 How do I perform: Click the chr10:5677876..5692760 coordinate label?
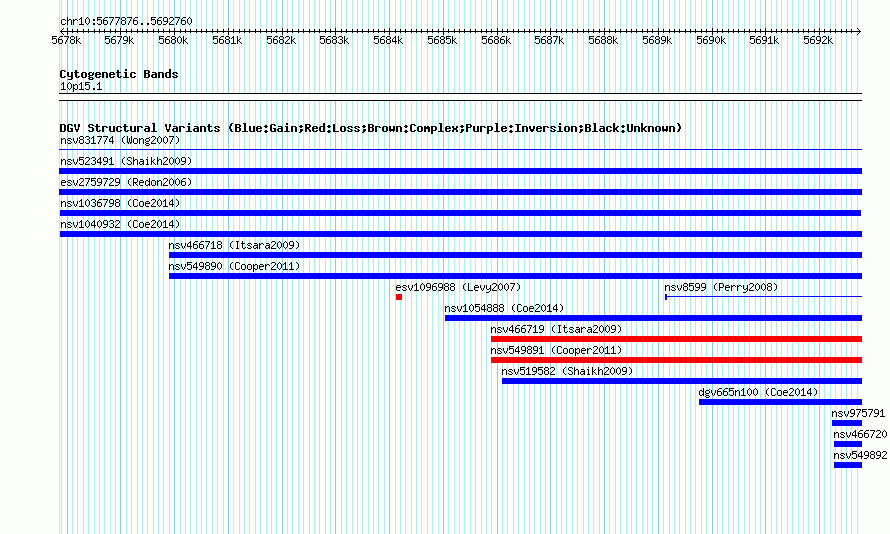(126, 22)
